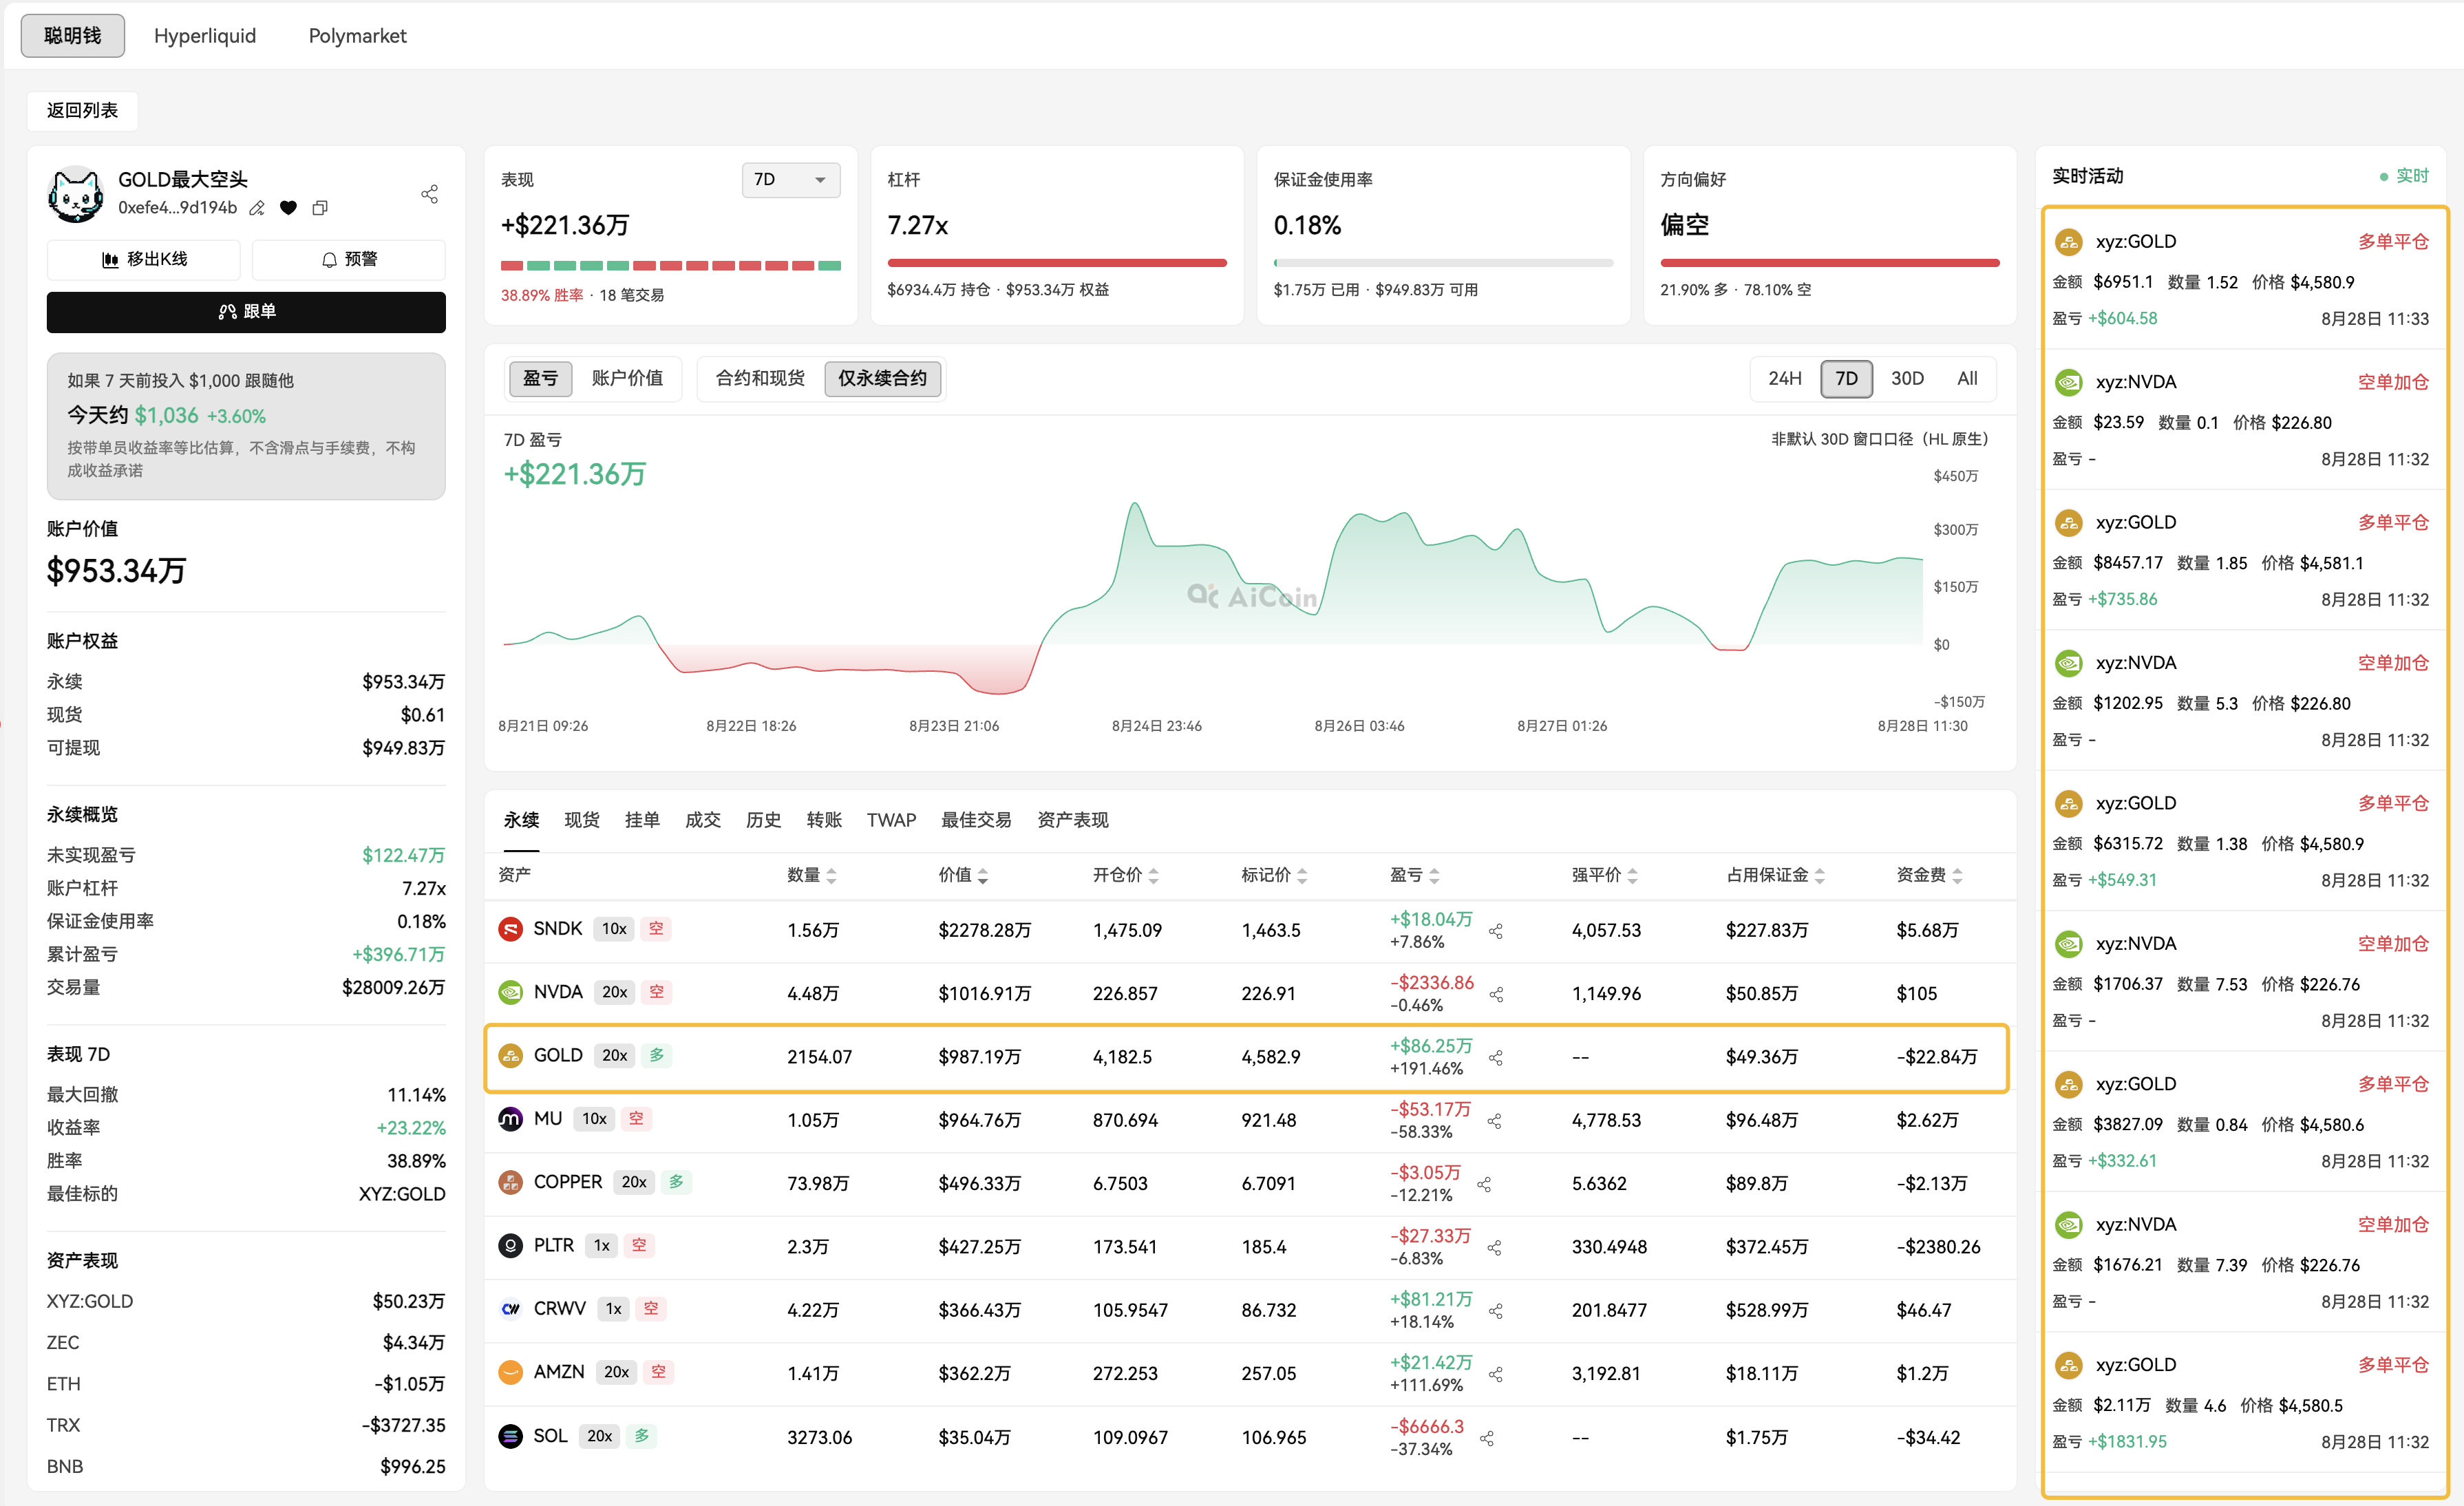Switch the chart to 账户价值 view
Screen dimensions: 2464x1506
click(x=627, y=379)
